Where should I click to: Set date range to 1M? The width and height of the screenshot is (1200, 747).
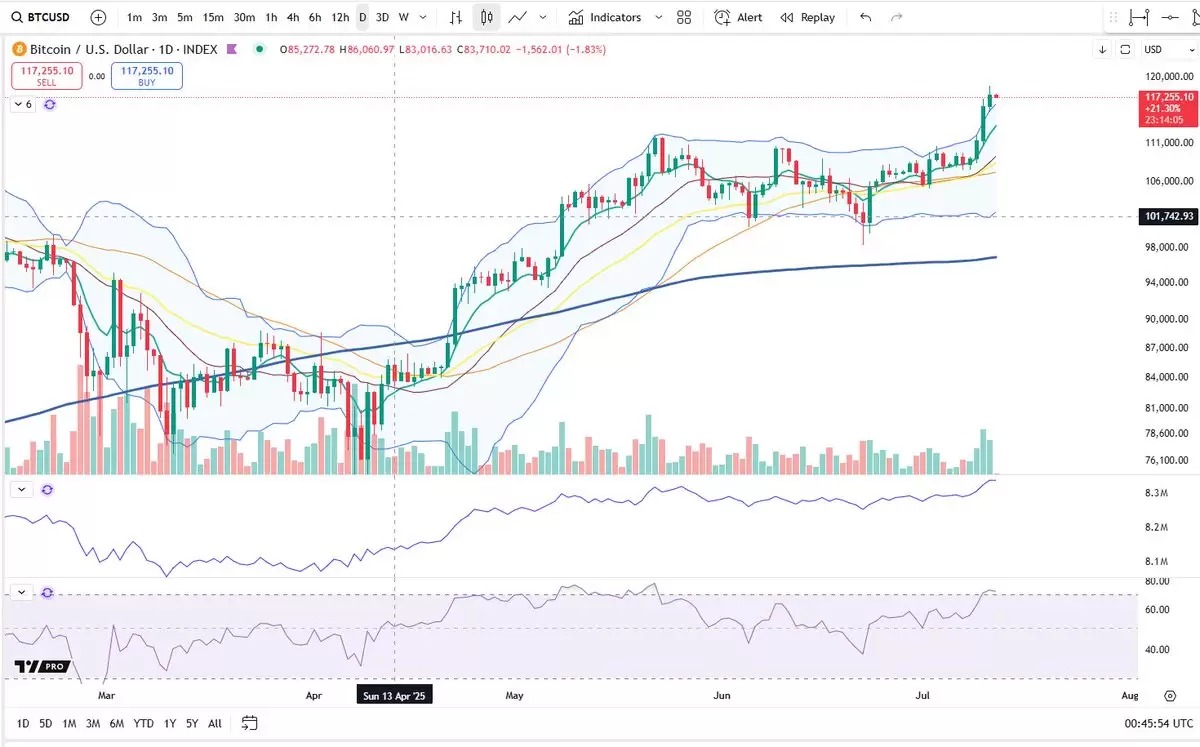[69, 723]
